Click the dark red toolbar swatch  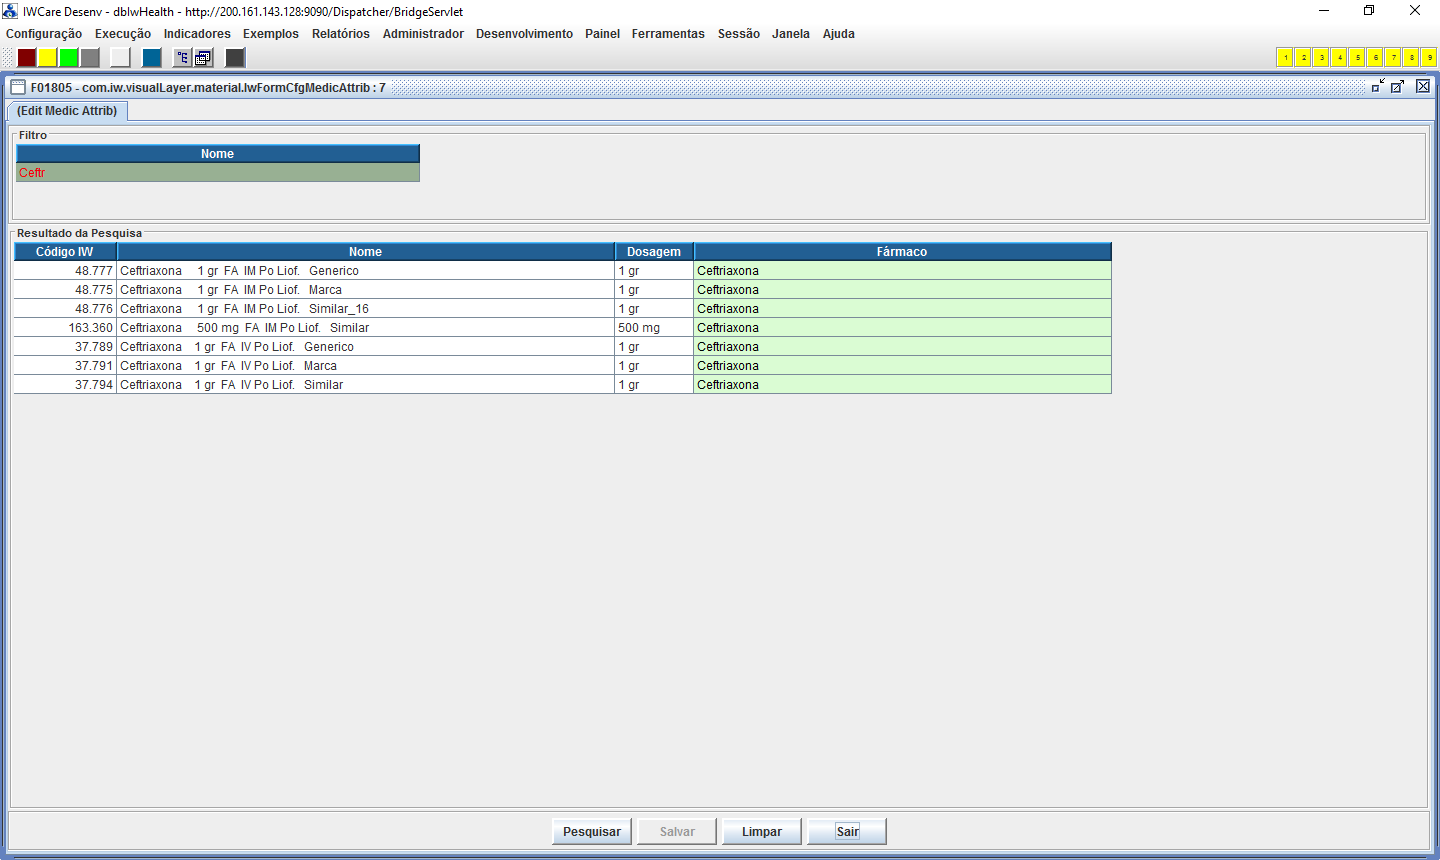click(x=27, y=58)
